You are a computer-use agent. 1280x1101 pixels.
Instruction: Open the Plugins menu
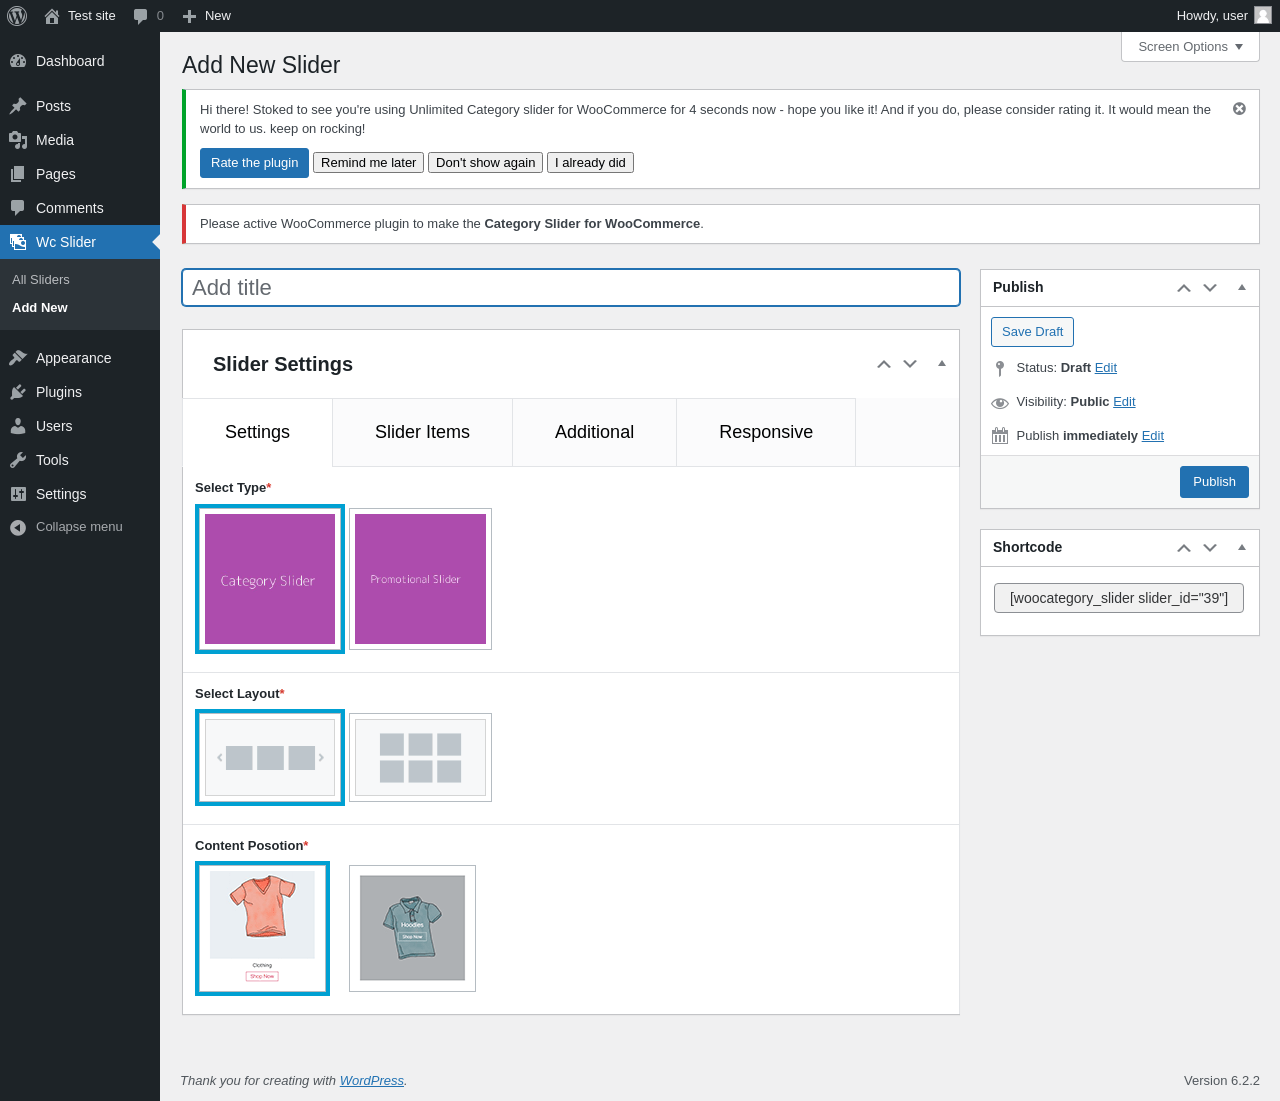pyautogui.click(x=80, y=392)
